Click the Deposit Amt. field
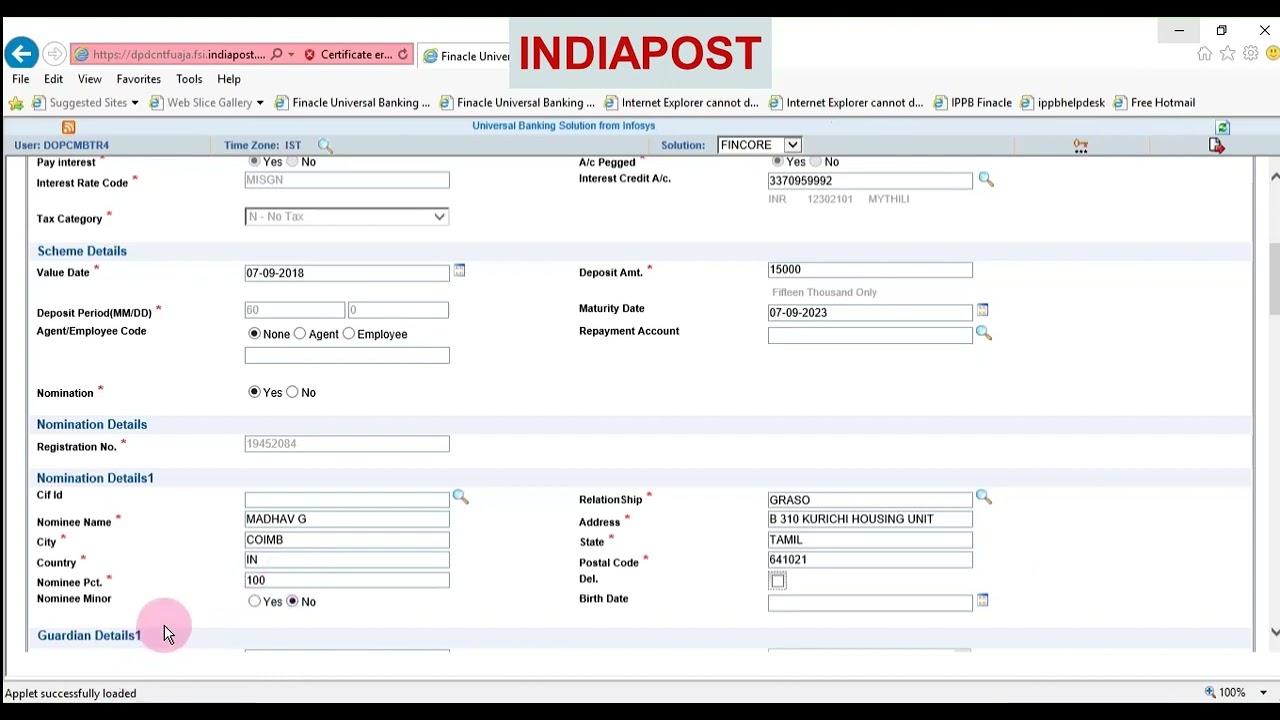 tap(870, 270)
